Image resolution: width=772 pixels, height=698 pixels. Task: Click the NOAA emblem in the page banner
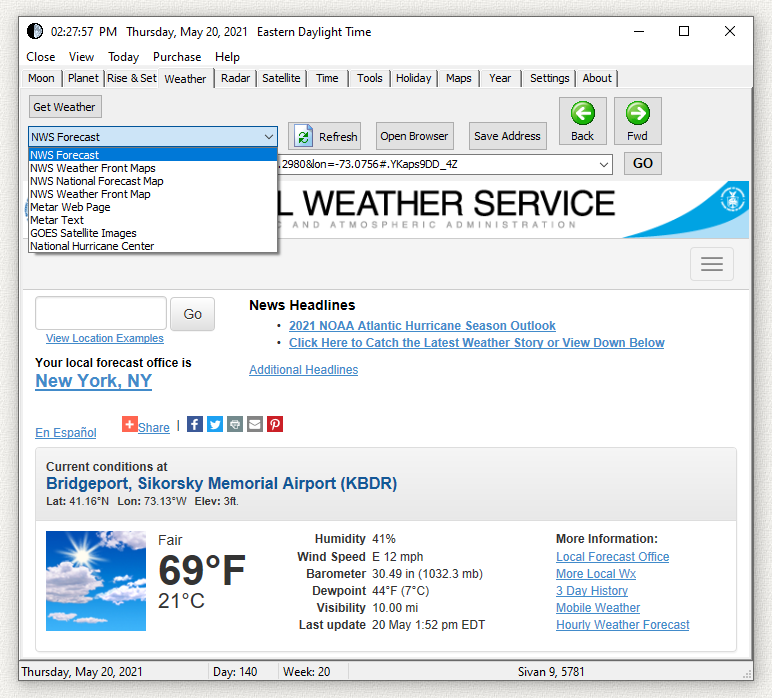click(x=733, y=199)
